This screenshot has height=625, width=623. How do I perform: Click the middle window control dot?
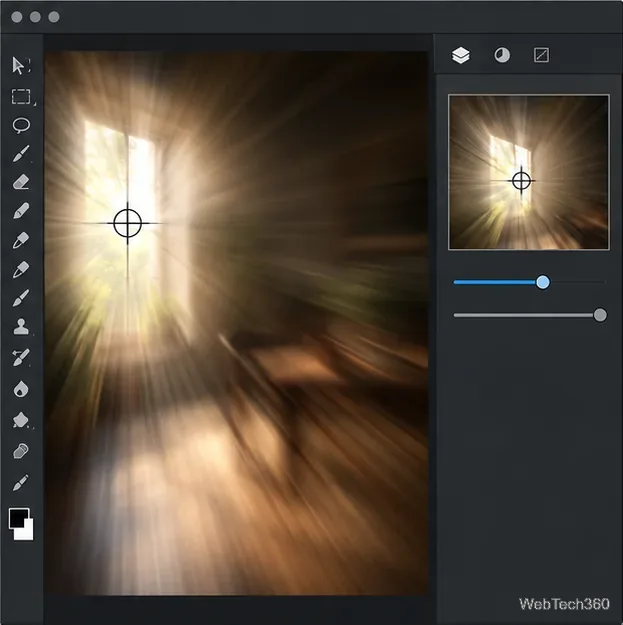tap(35, 17)
